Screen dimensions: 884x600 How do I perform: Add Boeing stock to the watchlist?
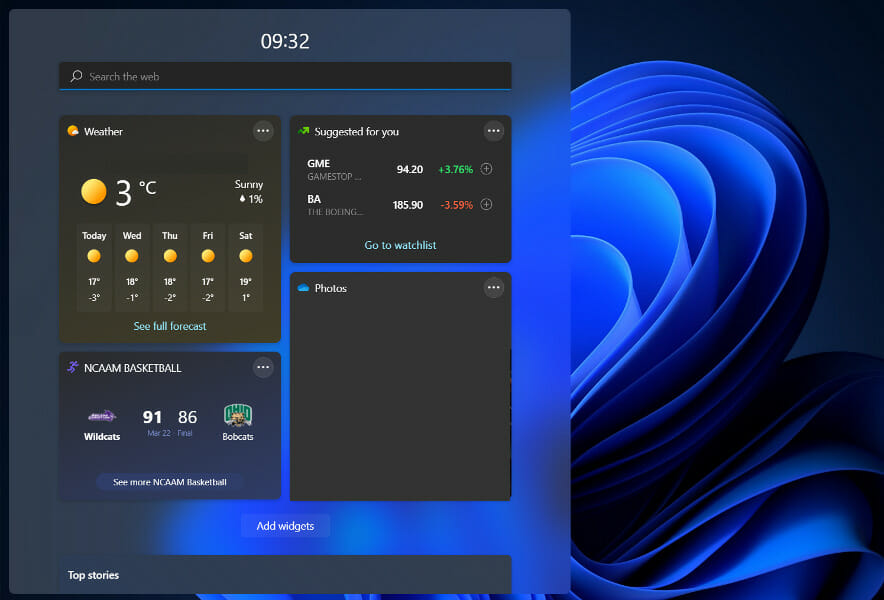click(x=486, y=204)
